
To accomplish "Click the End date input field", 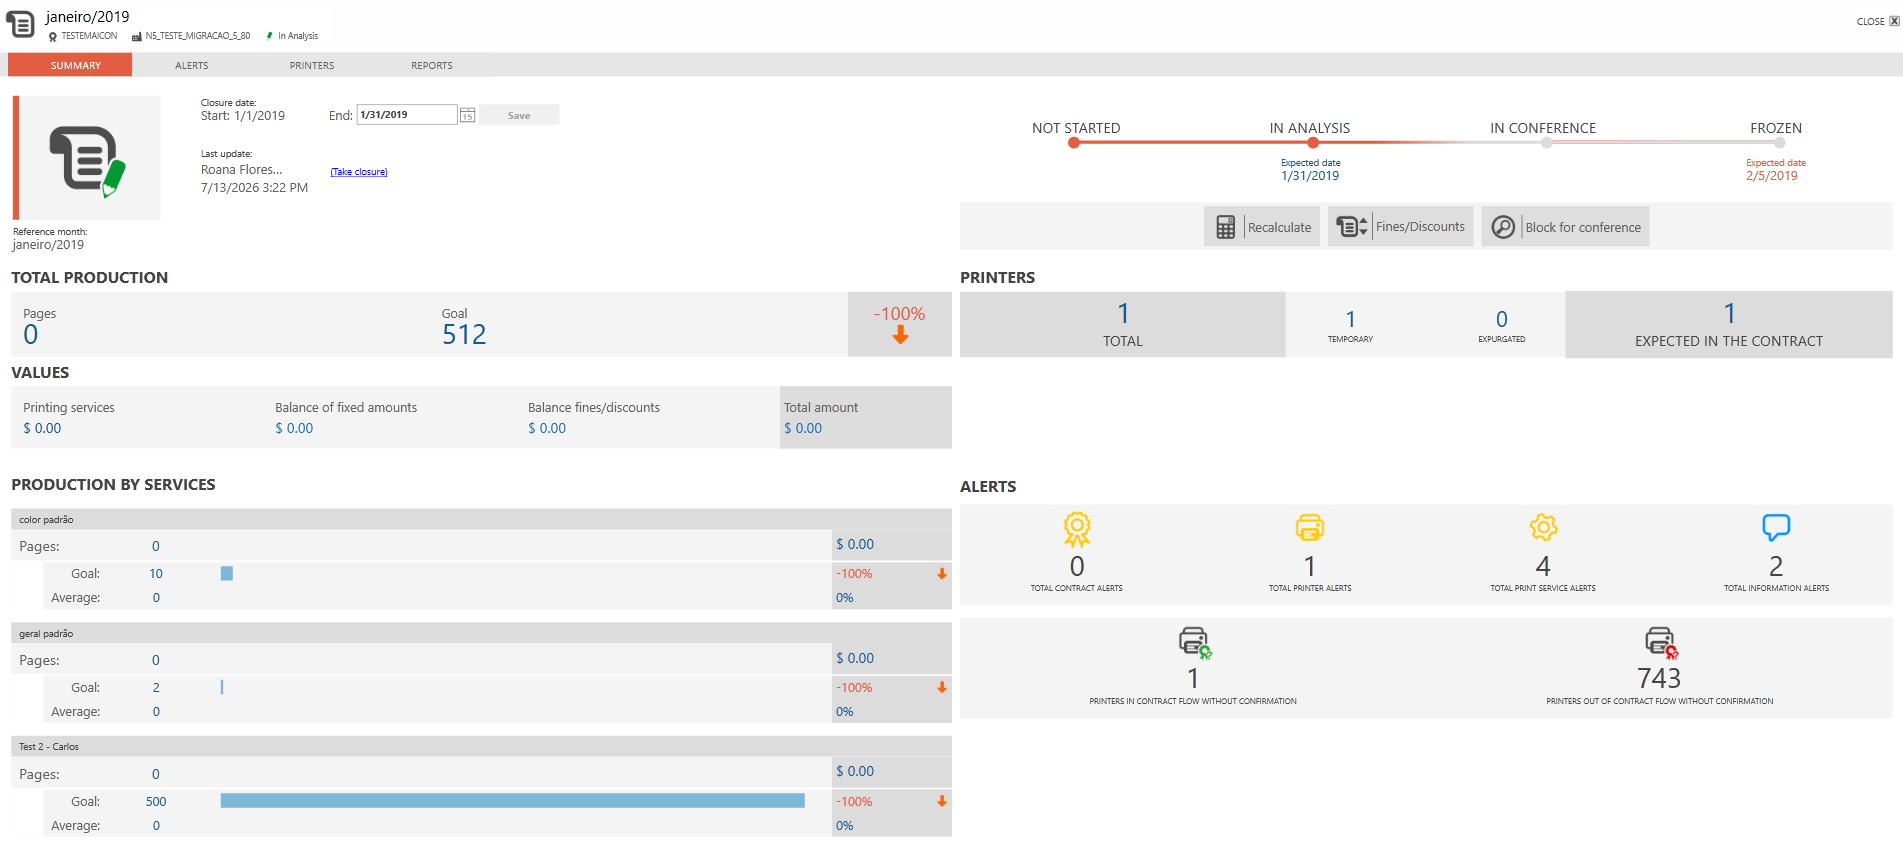I will (407, 115).
